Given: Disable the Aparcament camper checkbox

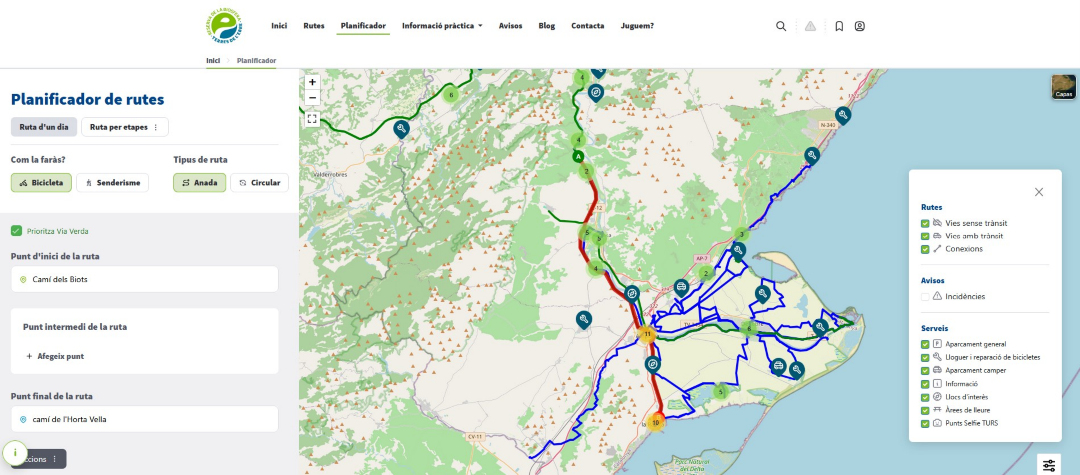Looking at the screenshot, I should (x=925, y=370).
